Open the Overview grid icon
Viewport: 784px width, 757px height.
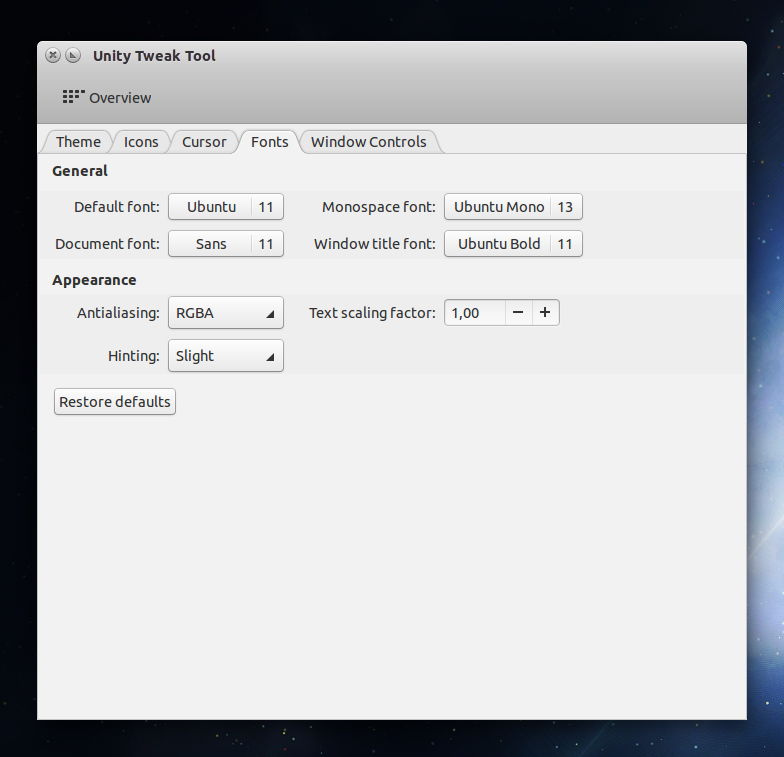[x=74, y=96]
